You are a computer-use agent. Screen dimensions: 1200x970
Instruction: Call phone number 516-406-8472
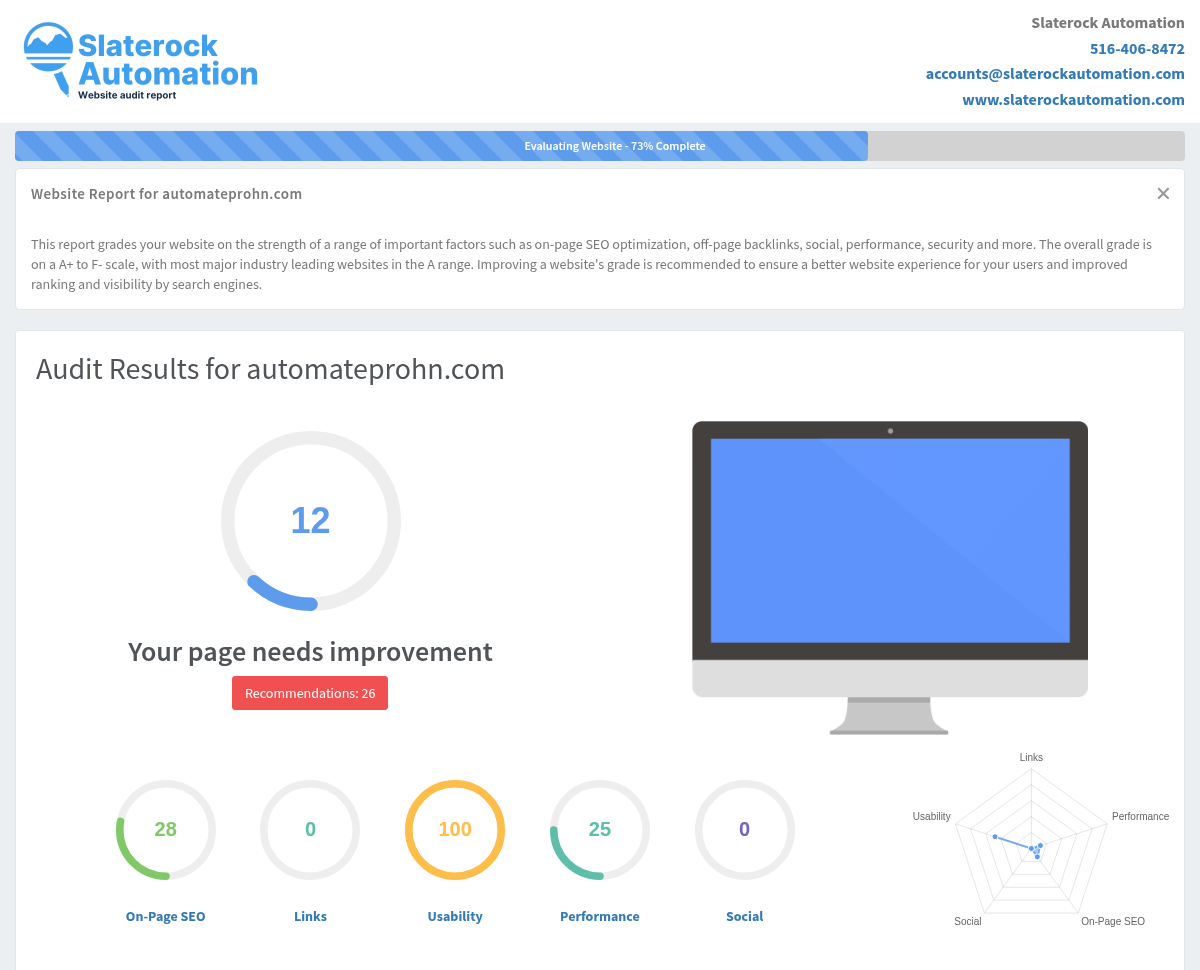pos(1137,48)
